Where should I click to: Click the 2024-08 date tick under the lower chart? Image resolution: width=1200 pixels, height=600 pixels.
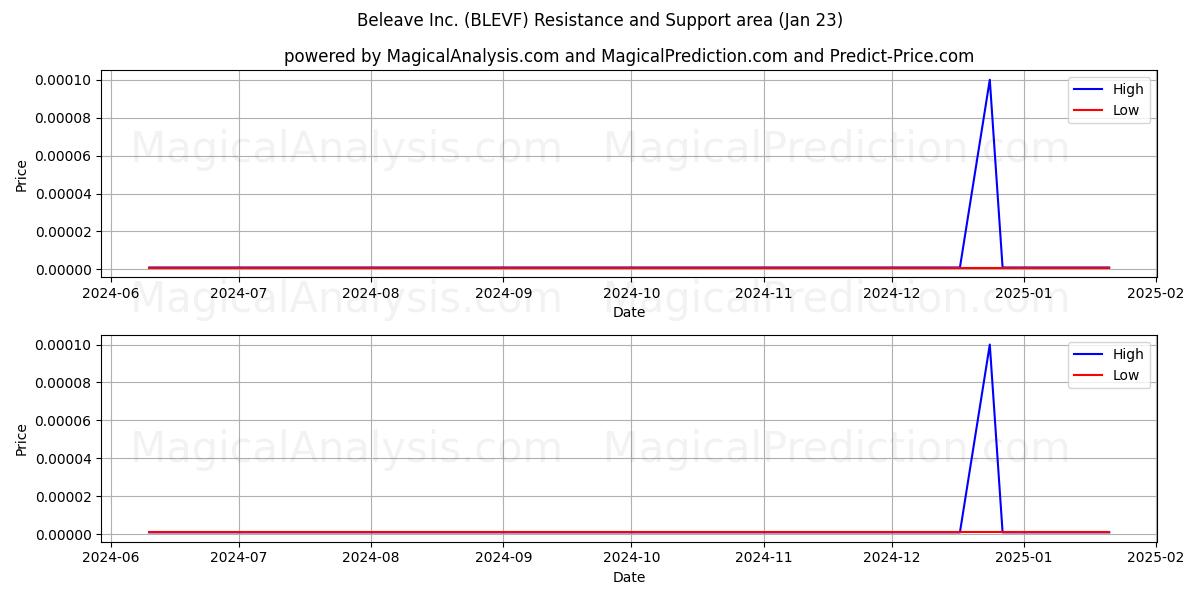(x=371, y=559)
